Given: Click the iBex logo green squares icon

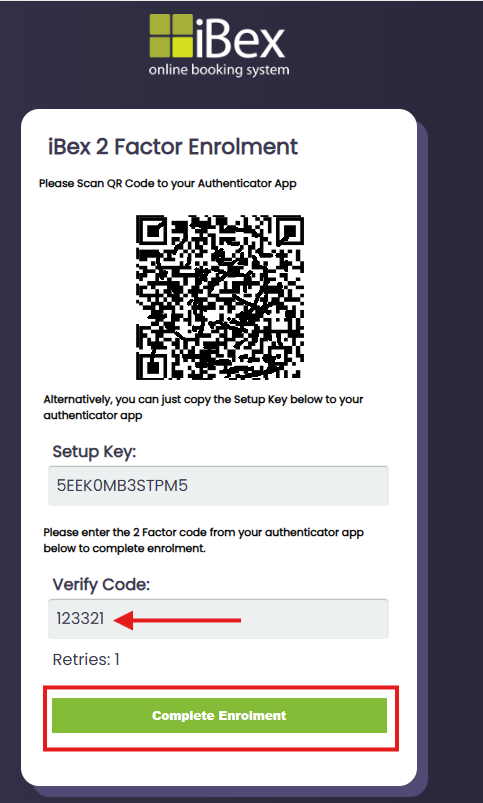Looking at the screenshot, I should 171,36.
